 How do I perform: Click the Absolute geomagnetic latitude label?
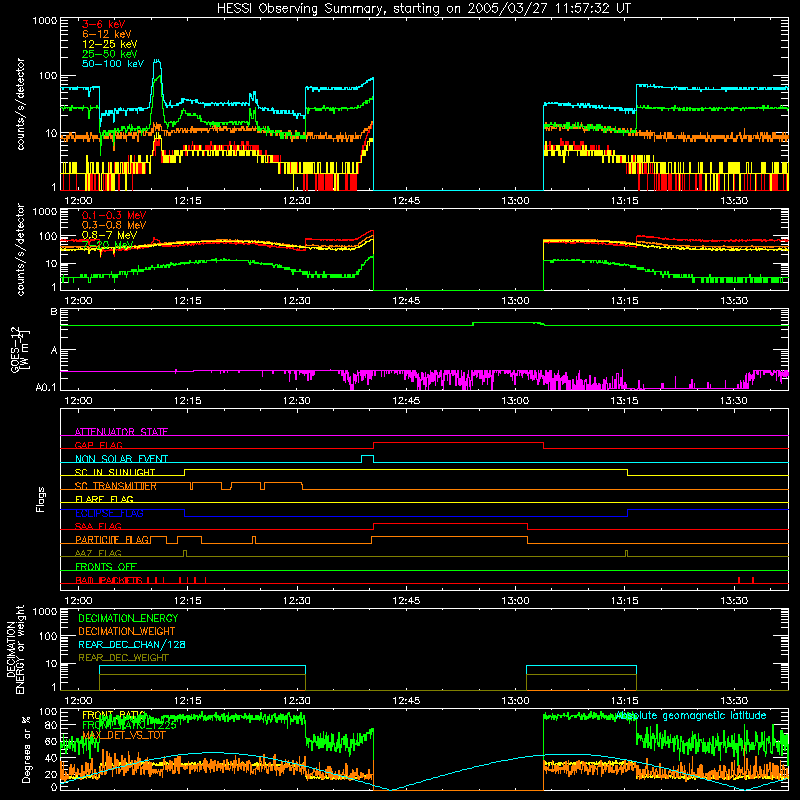[691, 715]
